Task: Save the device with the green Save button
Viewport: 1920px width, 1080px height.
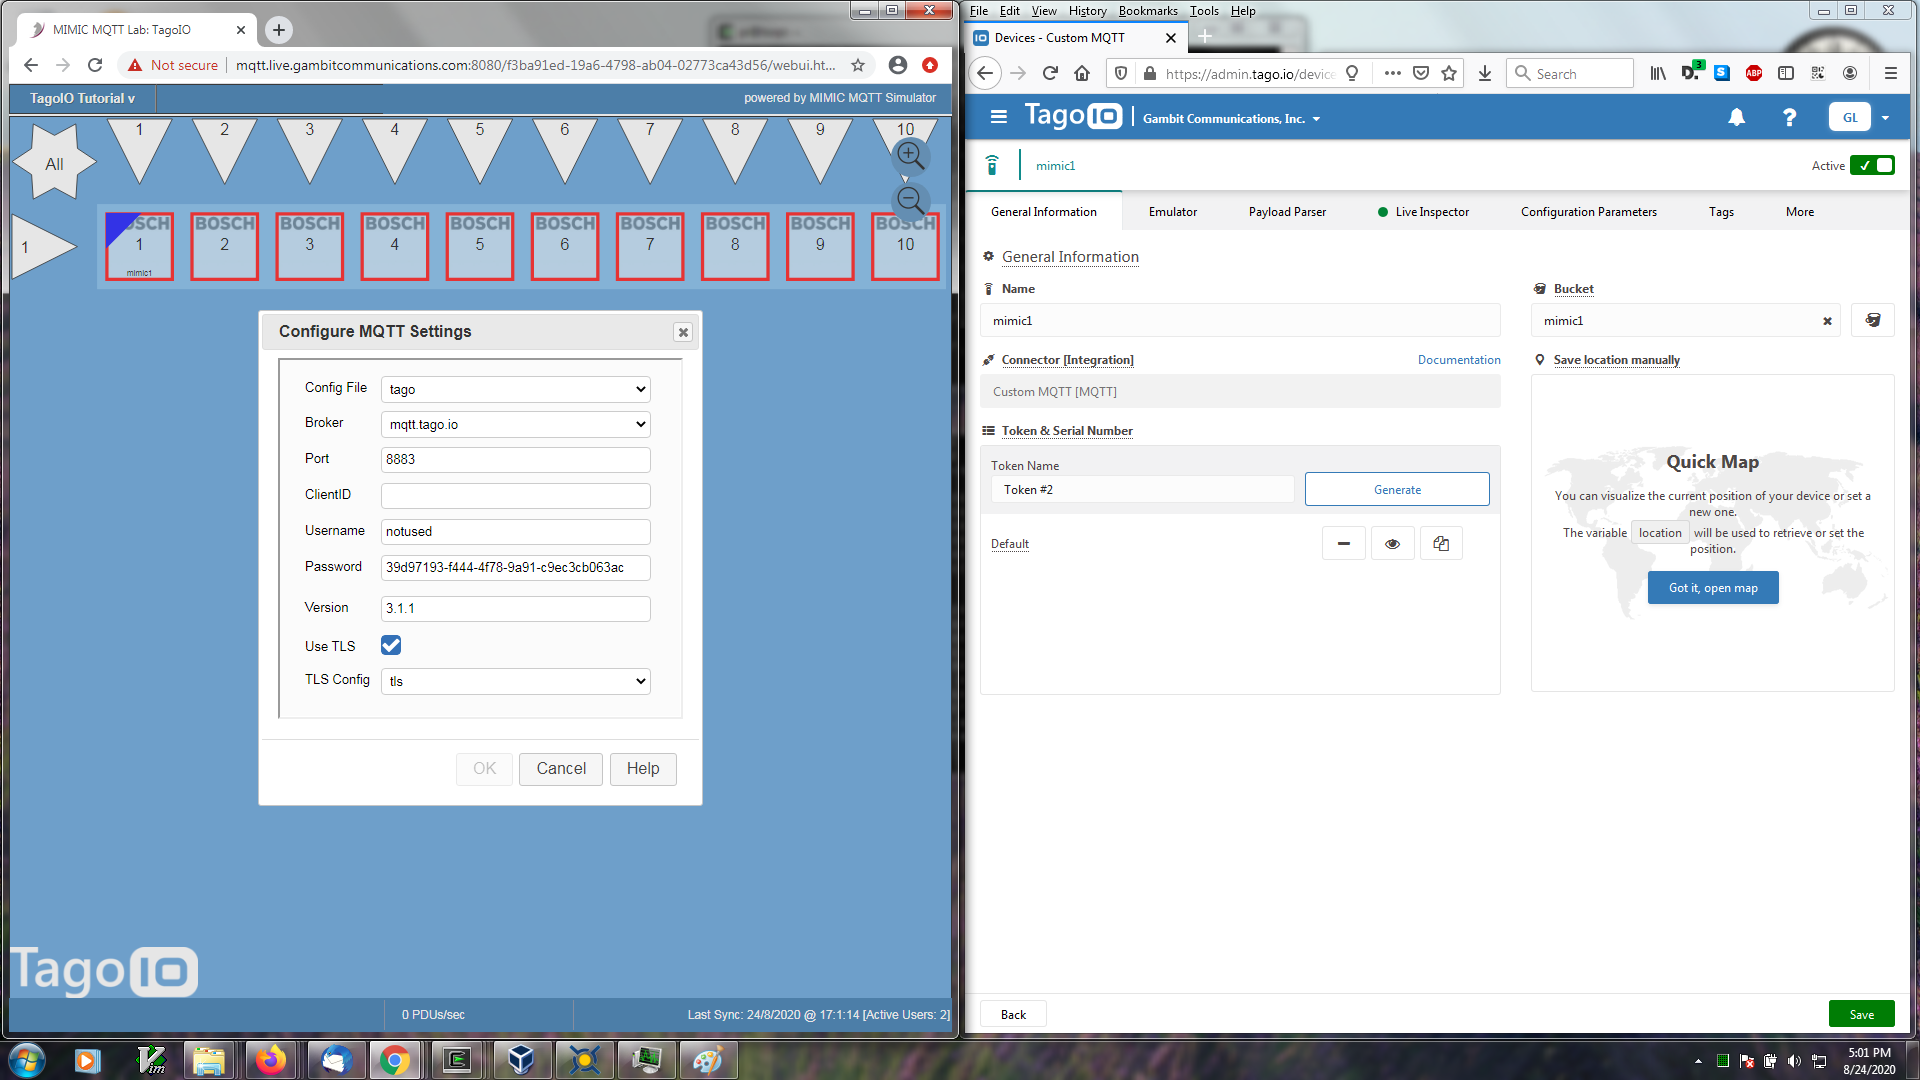Action: tap(1862, 1014)
